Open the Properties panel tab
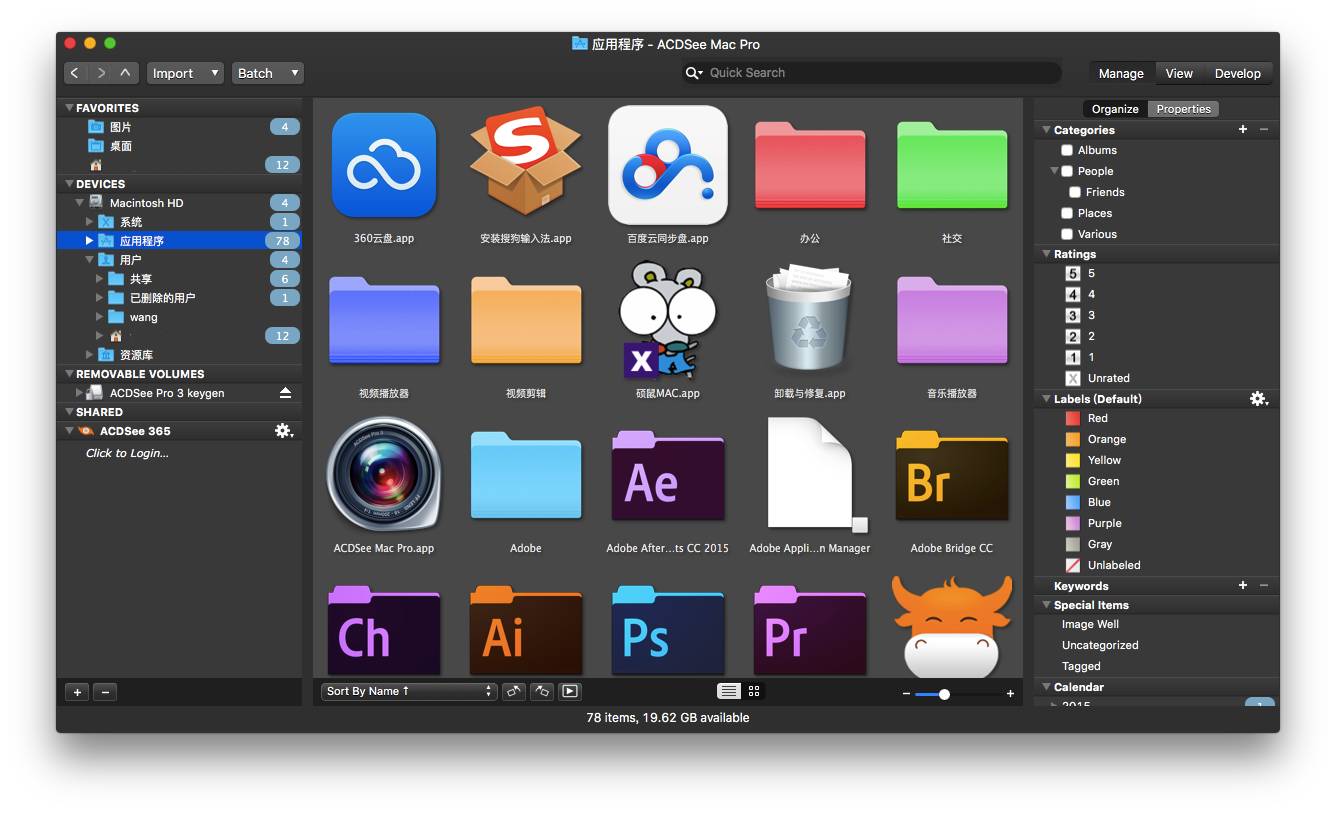 click(x=1183, y=109)
